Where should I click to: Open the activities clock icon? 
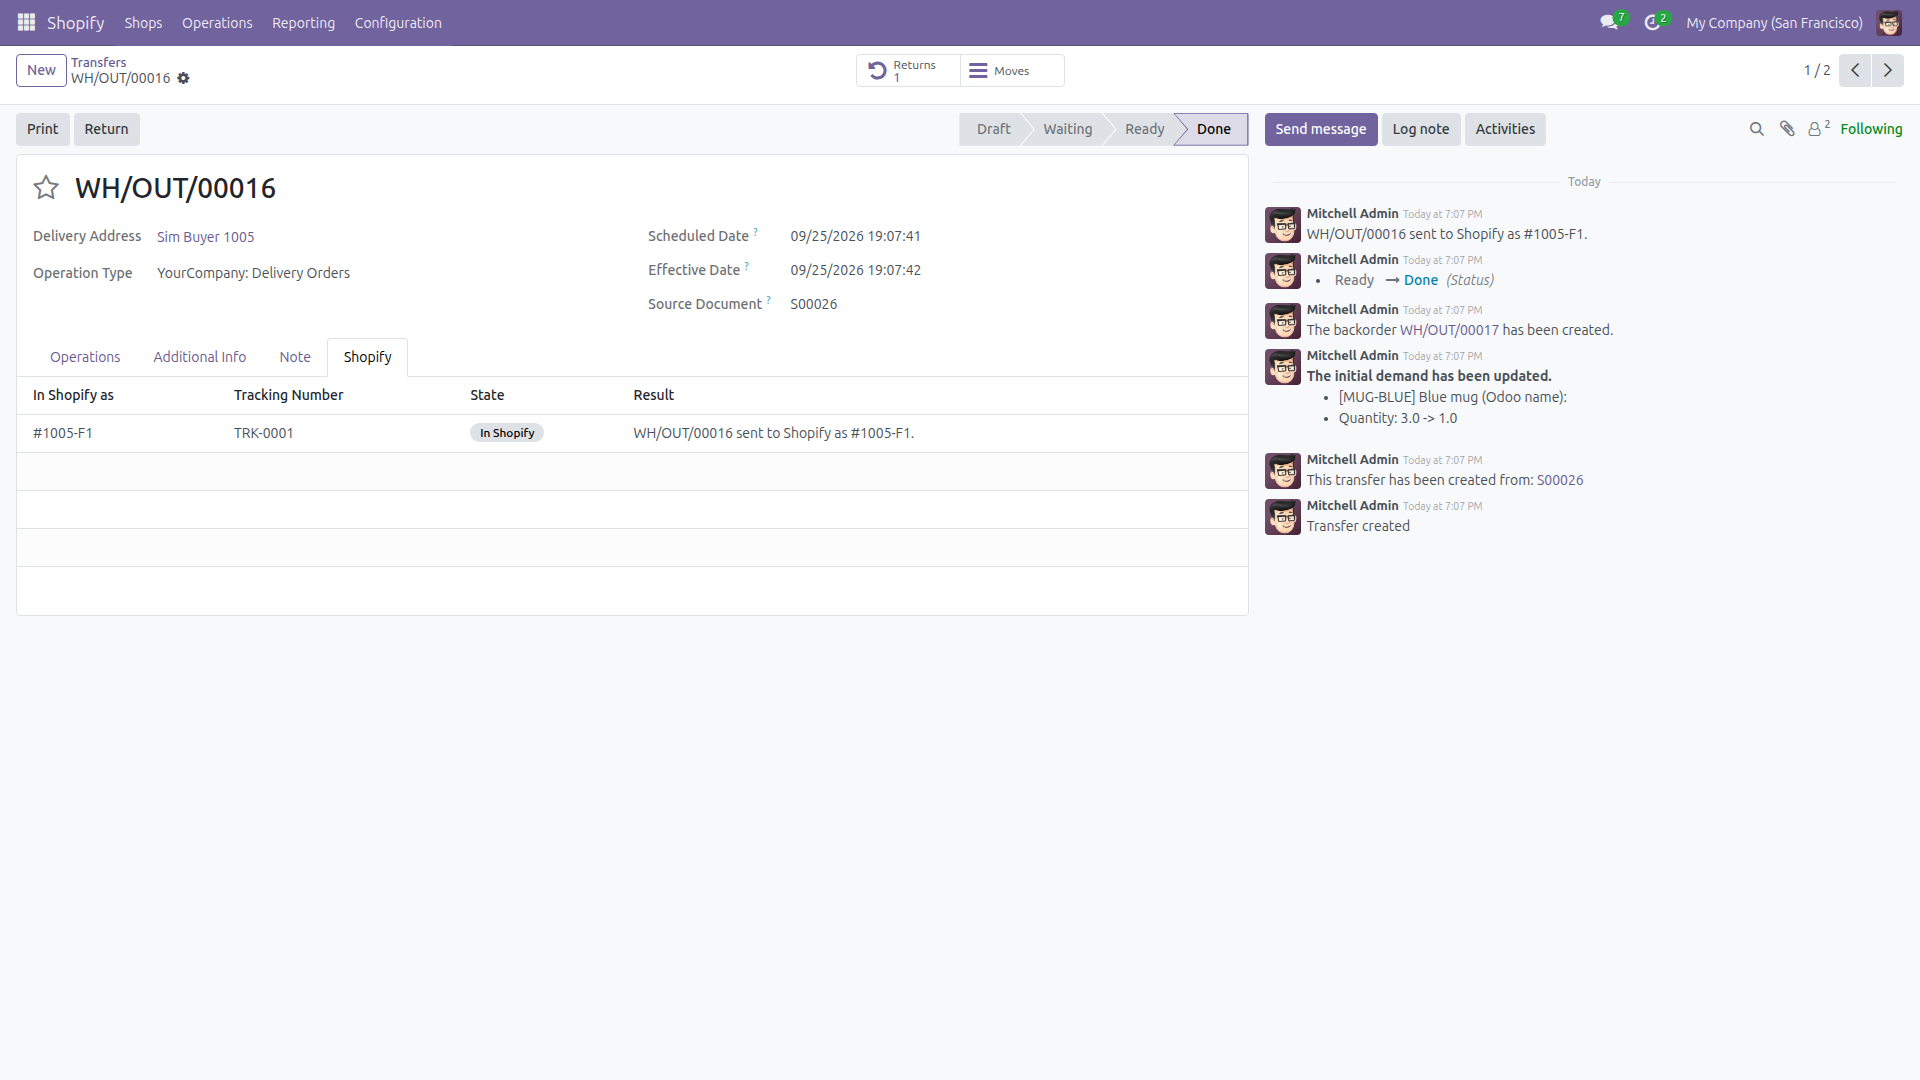tap(1653, 22)
